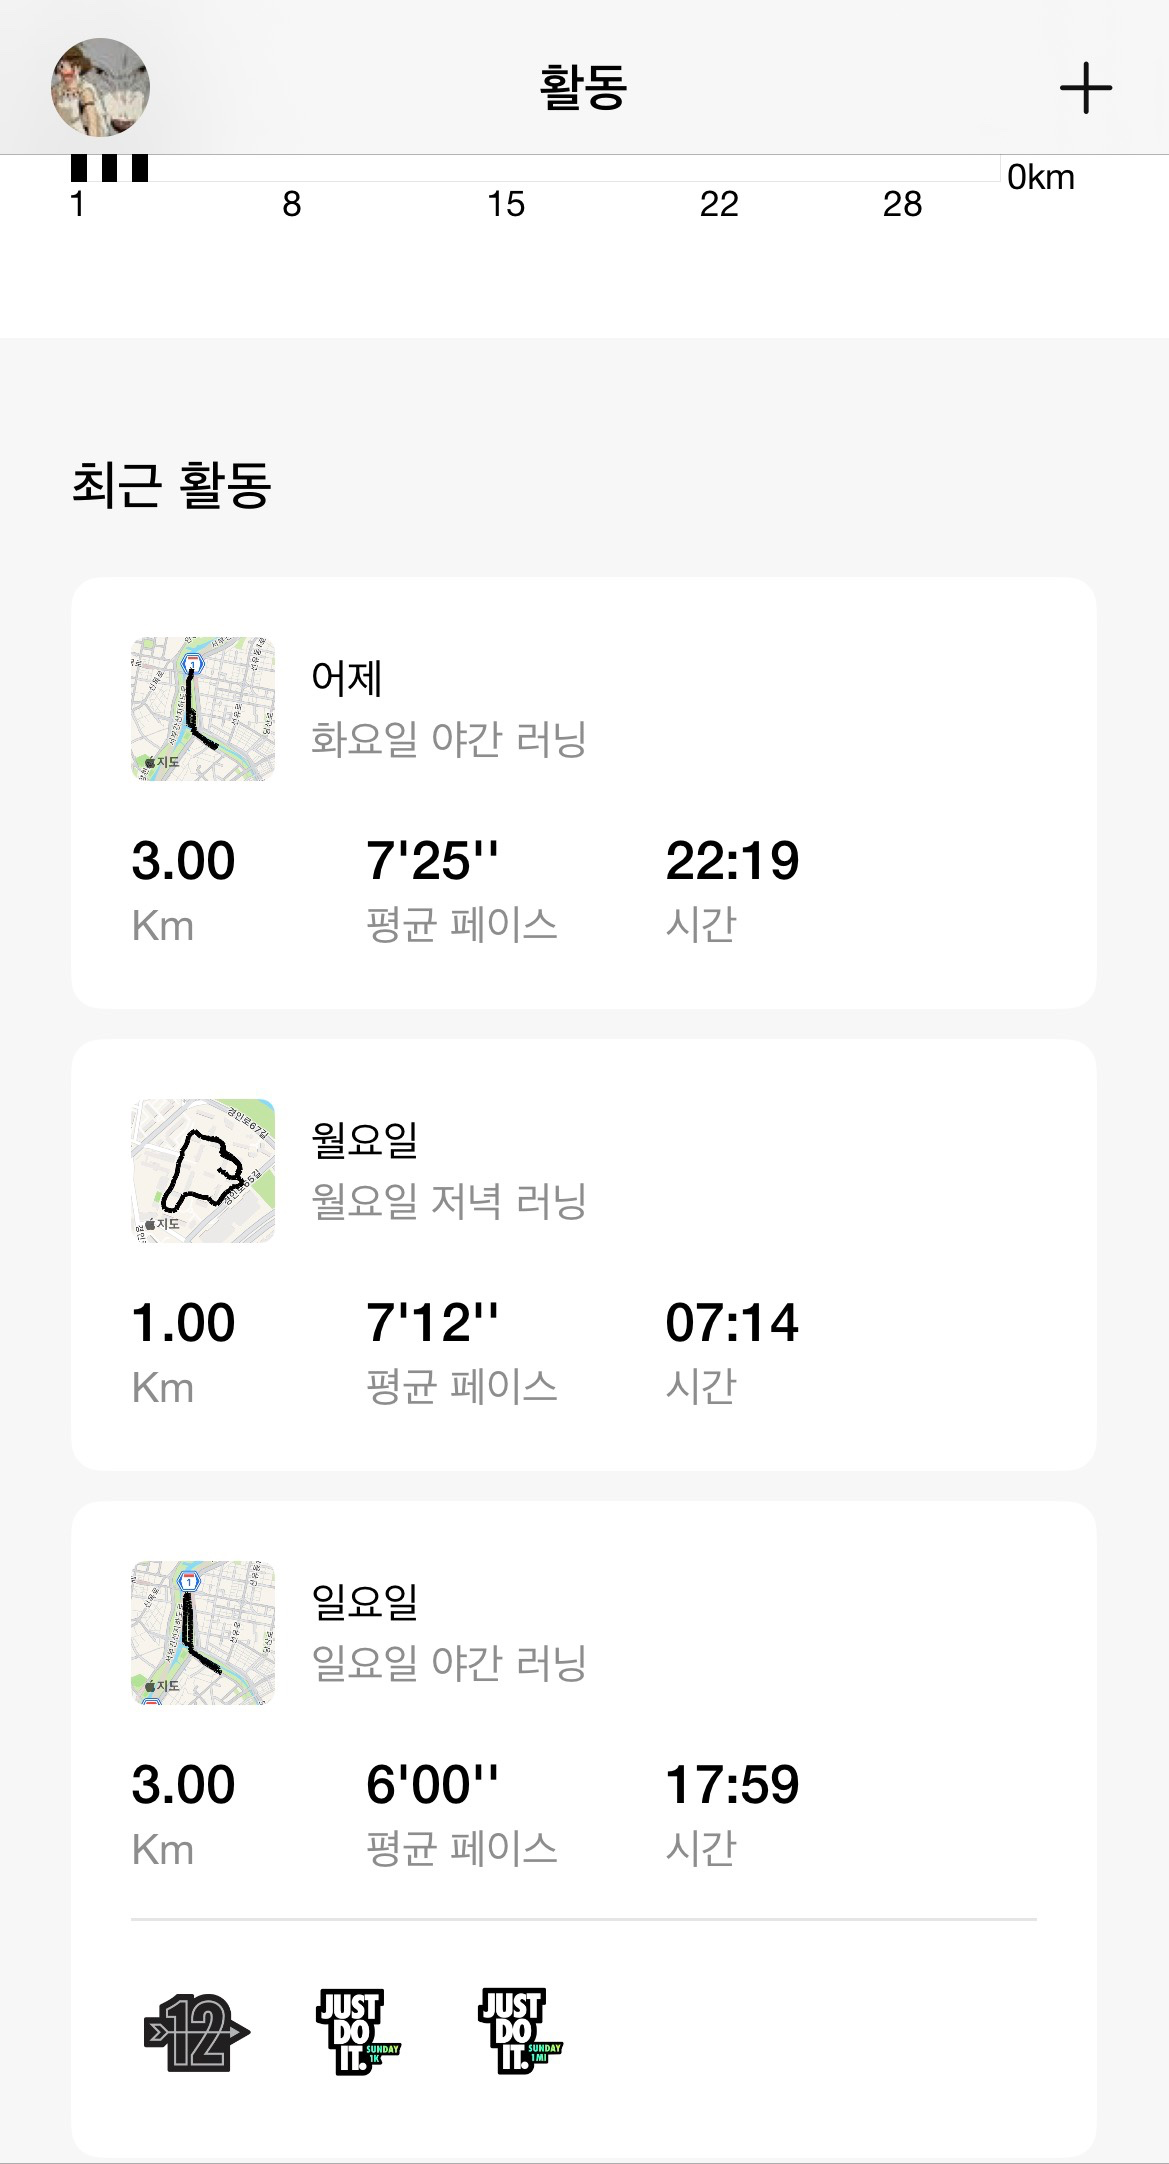The width and height of the screenshot is (1169, 2164).
Task: Open Tuesday night run map thumbnail
Action: point(203,709)
